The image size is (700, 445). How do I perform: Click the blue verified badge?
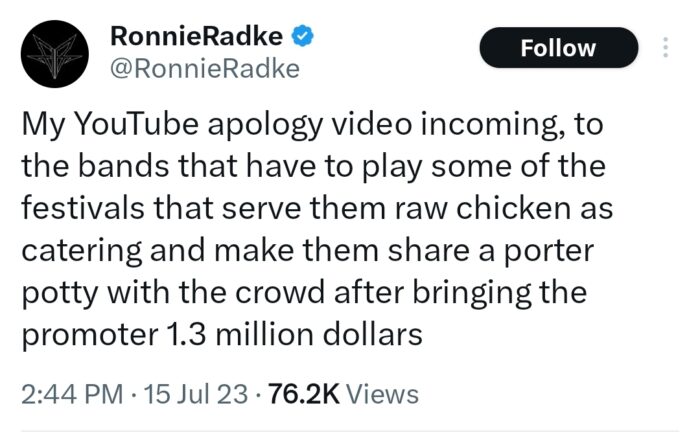304,40
